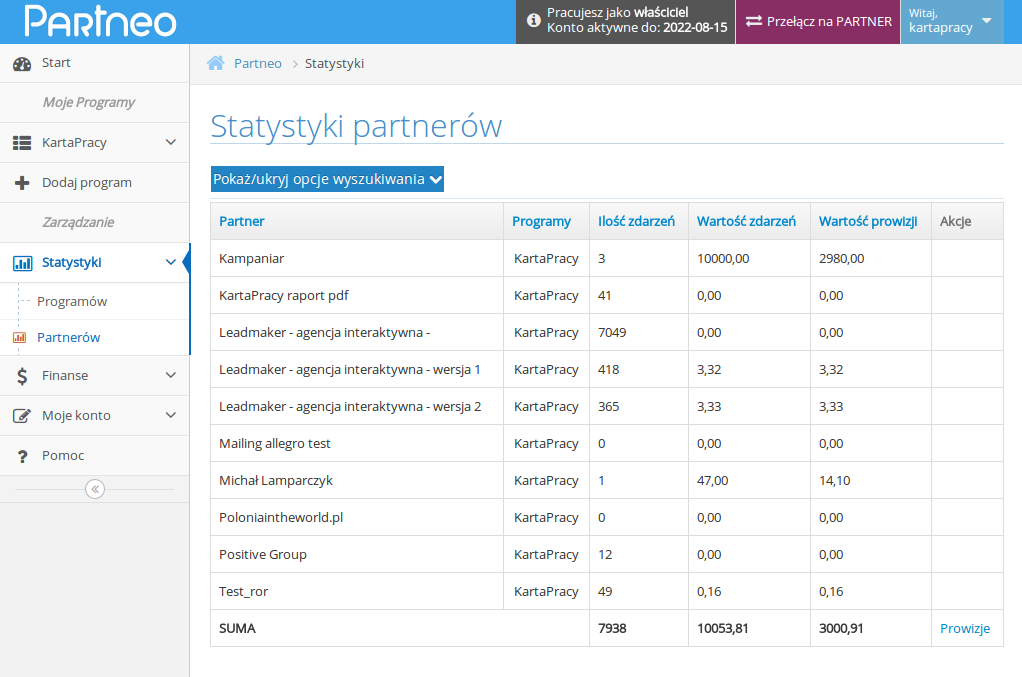
Task: Click the Mailing allegro test partner name
Action: pyautogui.click(x=274, y=443)
